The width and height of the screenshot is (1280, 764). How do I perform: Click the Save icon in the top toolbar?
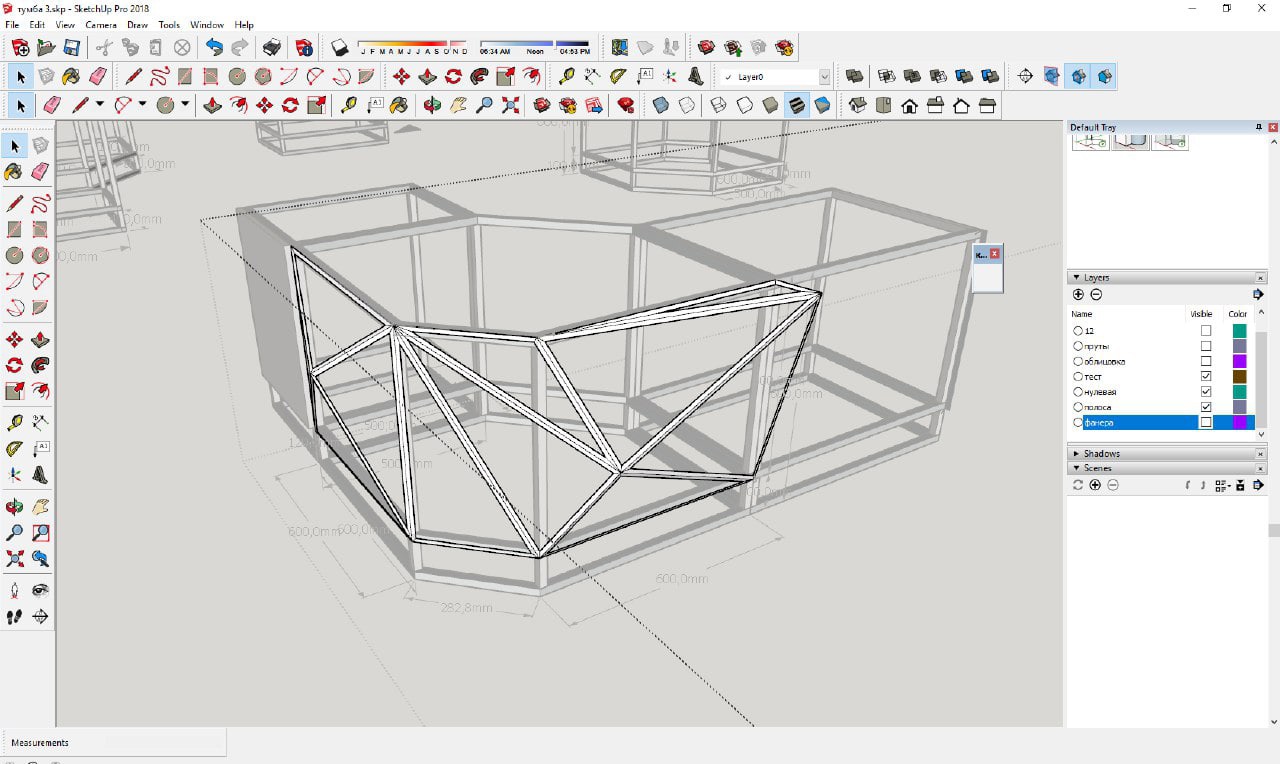[x=72, y=47]
